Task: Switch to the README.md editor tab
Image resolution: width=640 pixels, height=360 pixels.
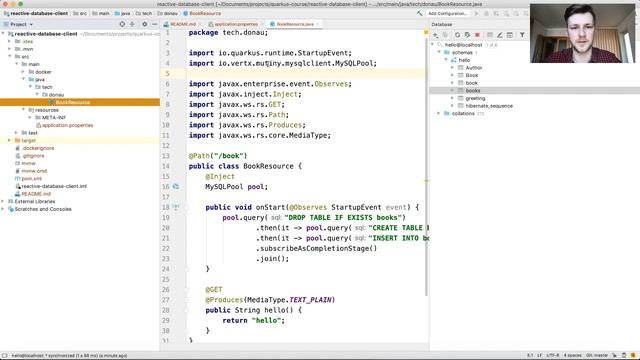Action: tap(182, 24)
